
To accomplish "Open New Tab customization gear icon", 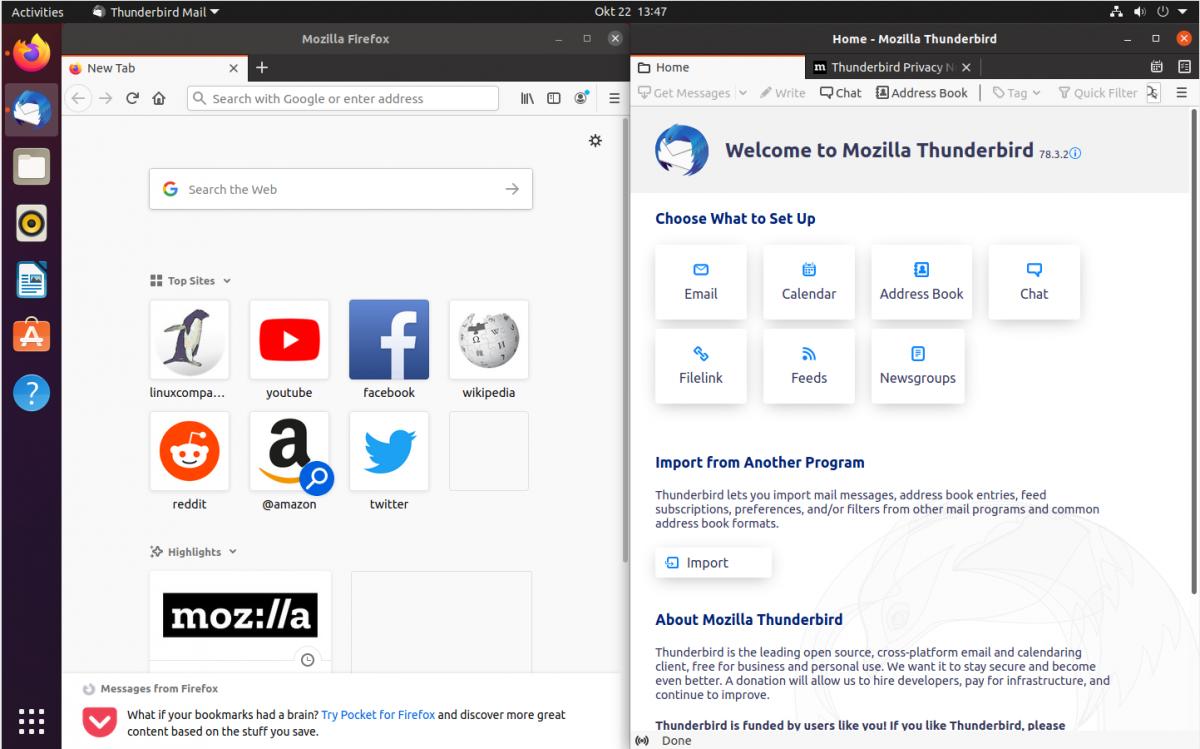I will (595, 141).
